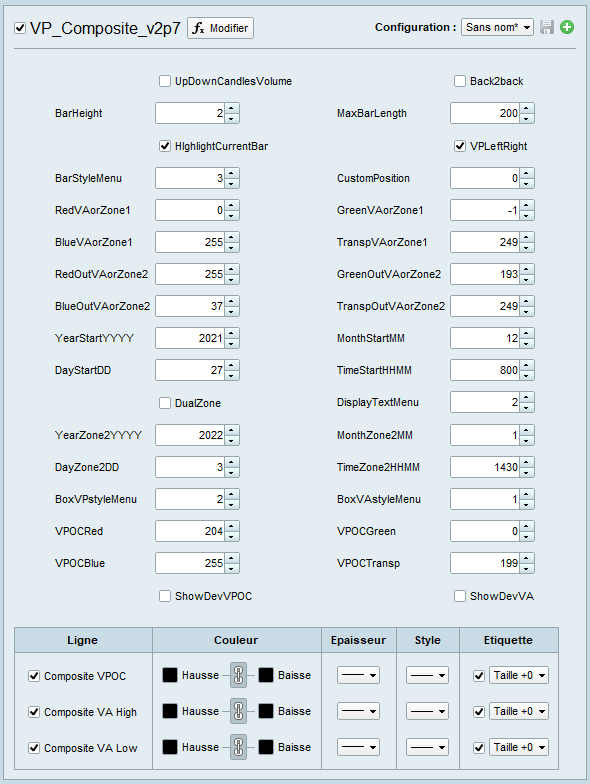Increase BarStyleMenu with the up arrow
The image size is (590, 784).
(232, 173)
